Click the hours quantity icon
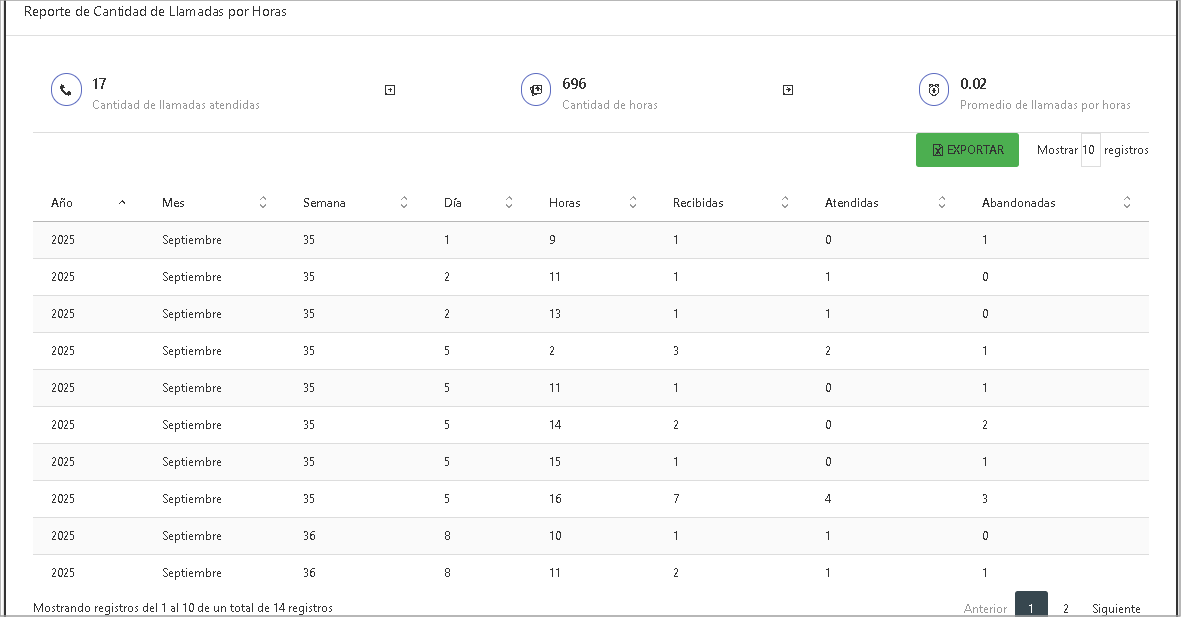The height and width of the screenshot is (617, 1181). click(536, 90)
